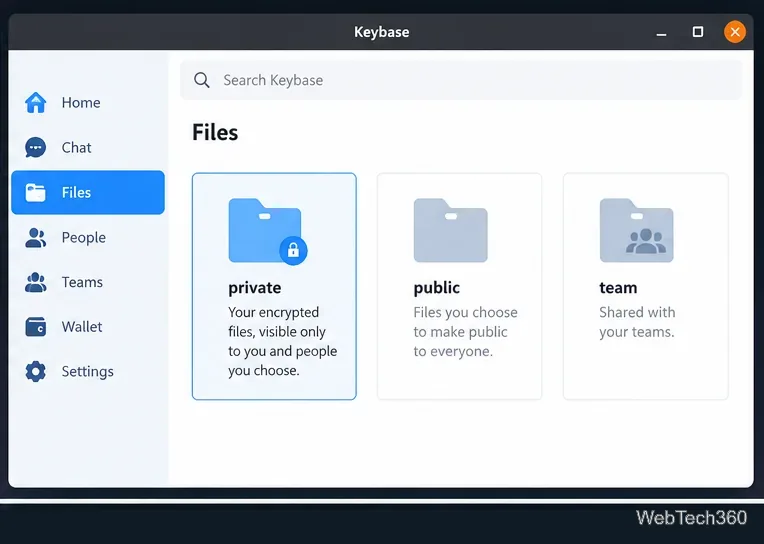This screenshot has width=764, height=544.
Task: Click 'Your encrypted files' description text
Action: pos(283,341)
